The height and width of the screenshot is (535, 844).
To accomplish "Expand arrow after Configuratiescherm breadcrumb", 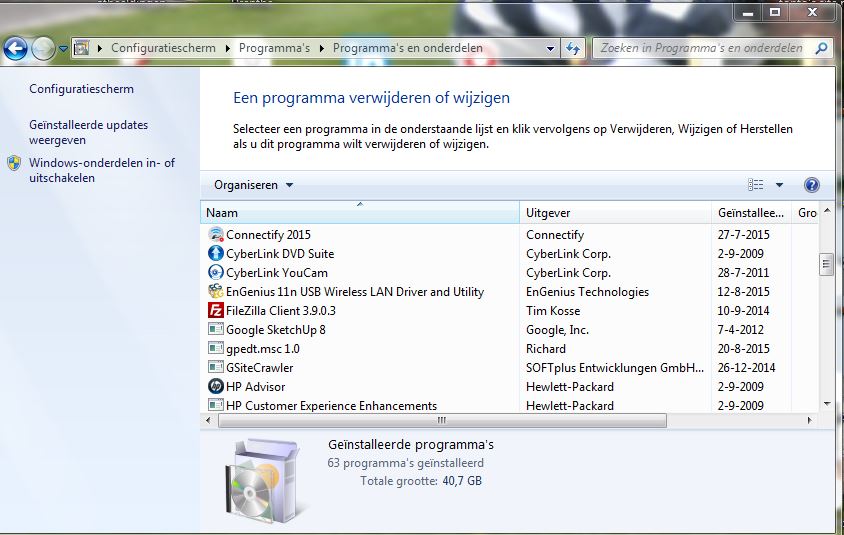I will 228,48.
